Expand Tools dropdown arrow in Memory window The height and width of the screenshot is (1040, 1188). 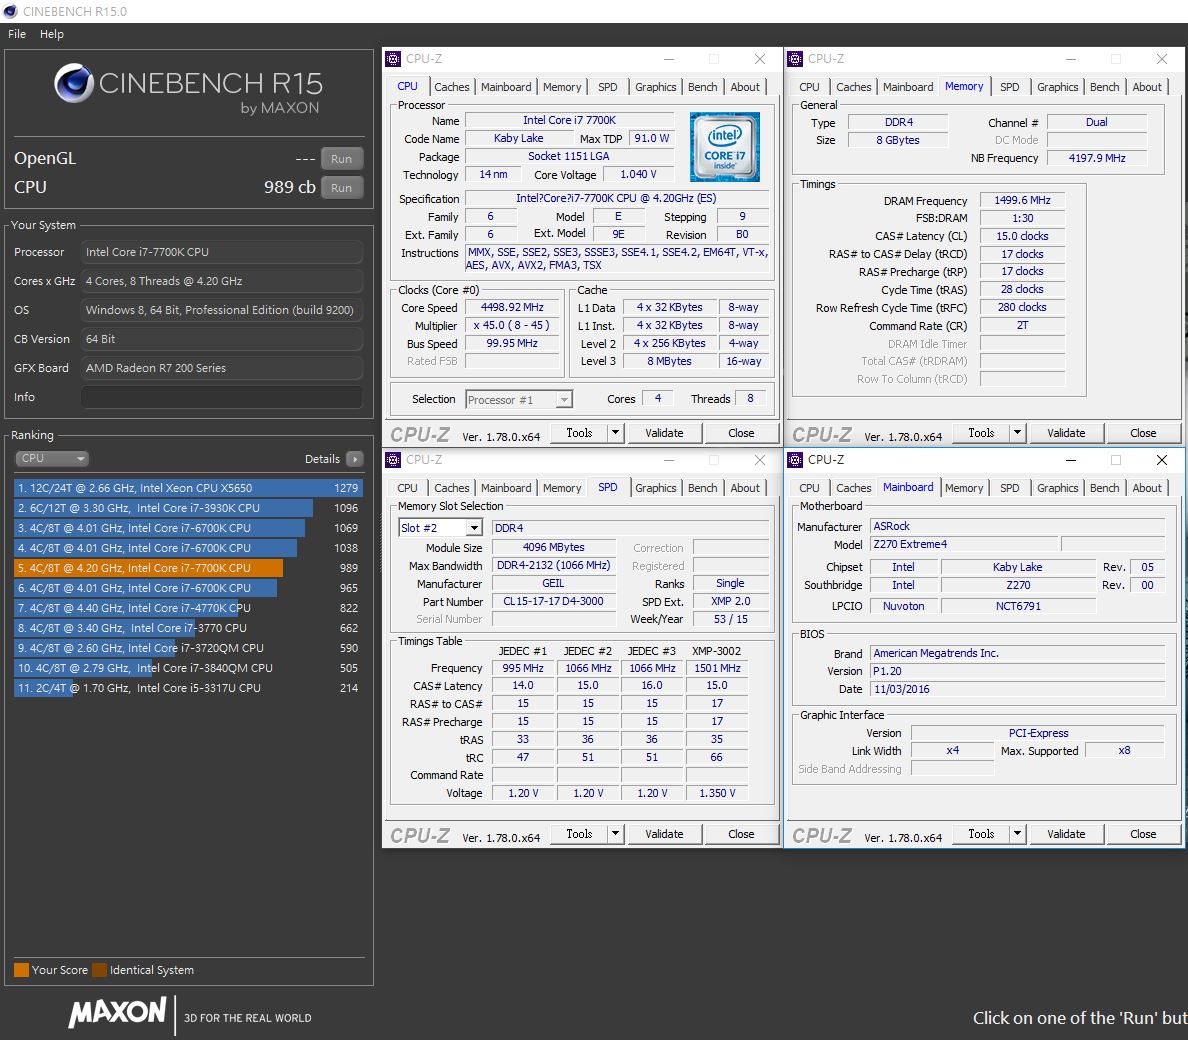point(1018,433)
